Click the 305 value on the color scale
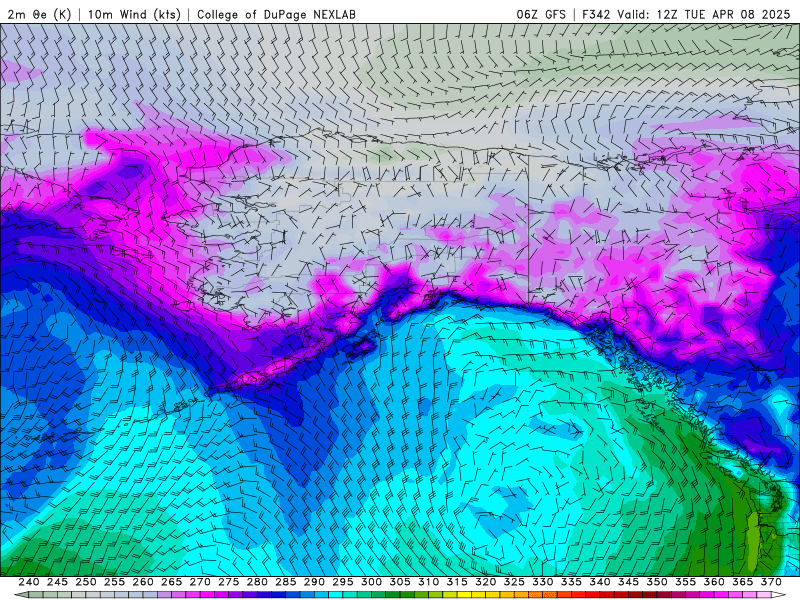Viewport: 800px width, 600px height. click(400, 582)
